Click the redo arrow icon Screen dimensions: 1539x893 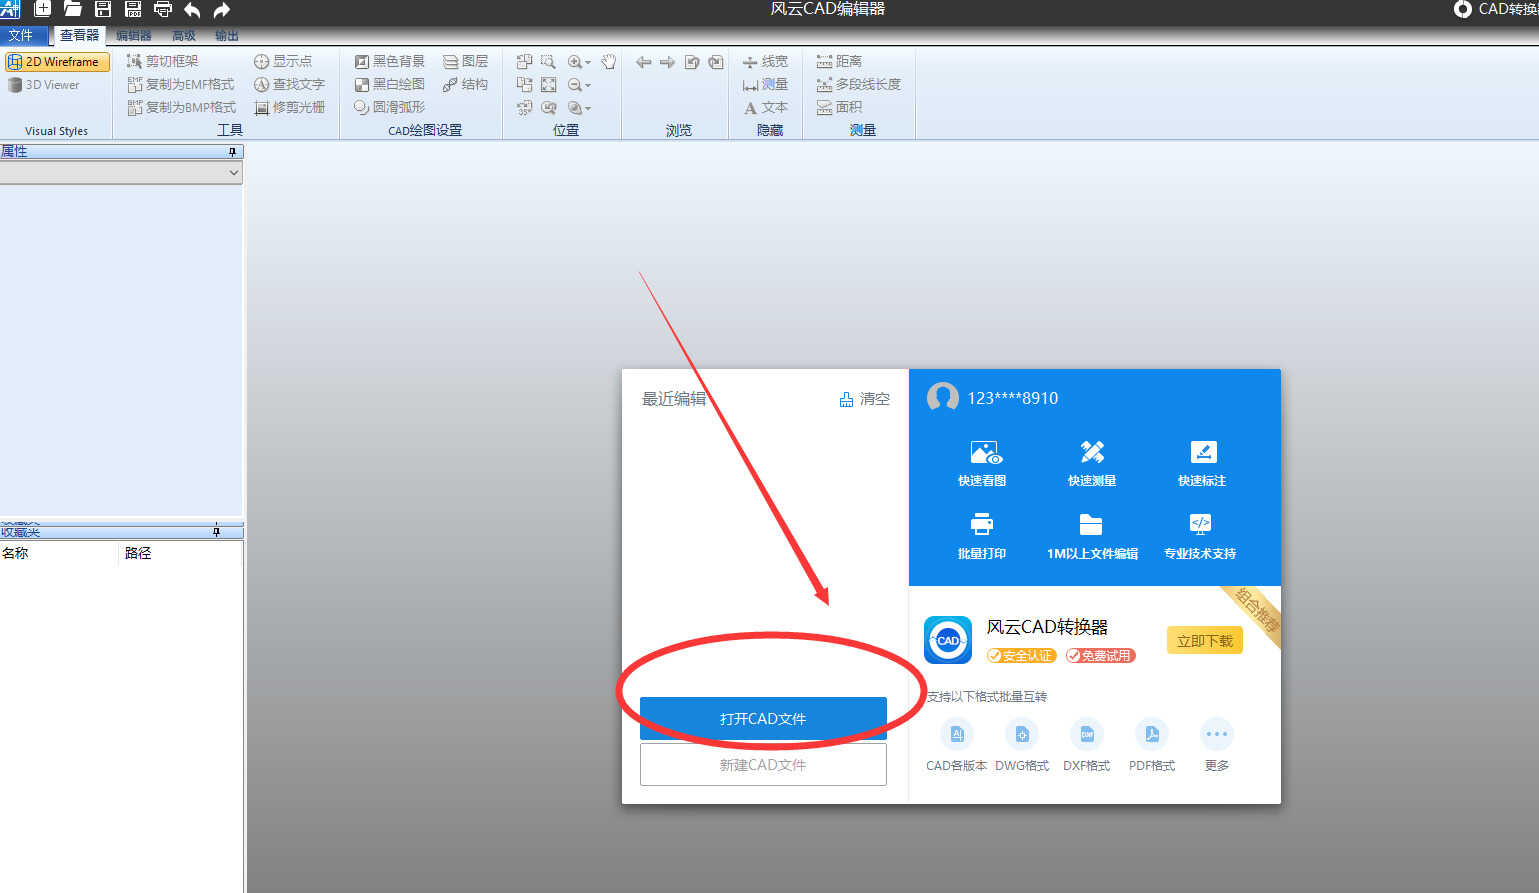(x=221, y=9)
